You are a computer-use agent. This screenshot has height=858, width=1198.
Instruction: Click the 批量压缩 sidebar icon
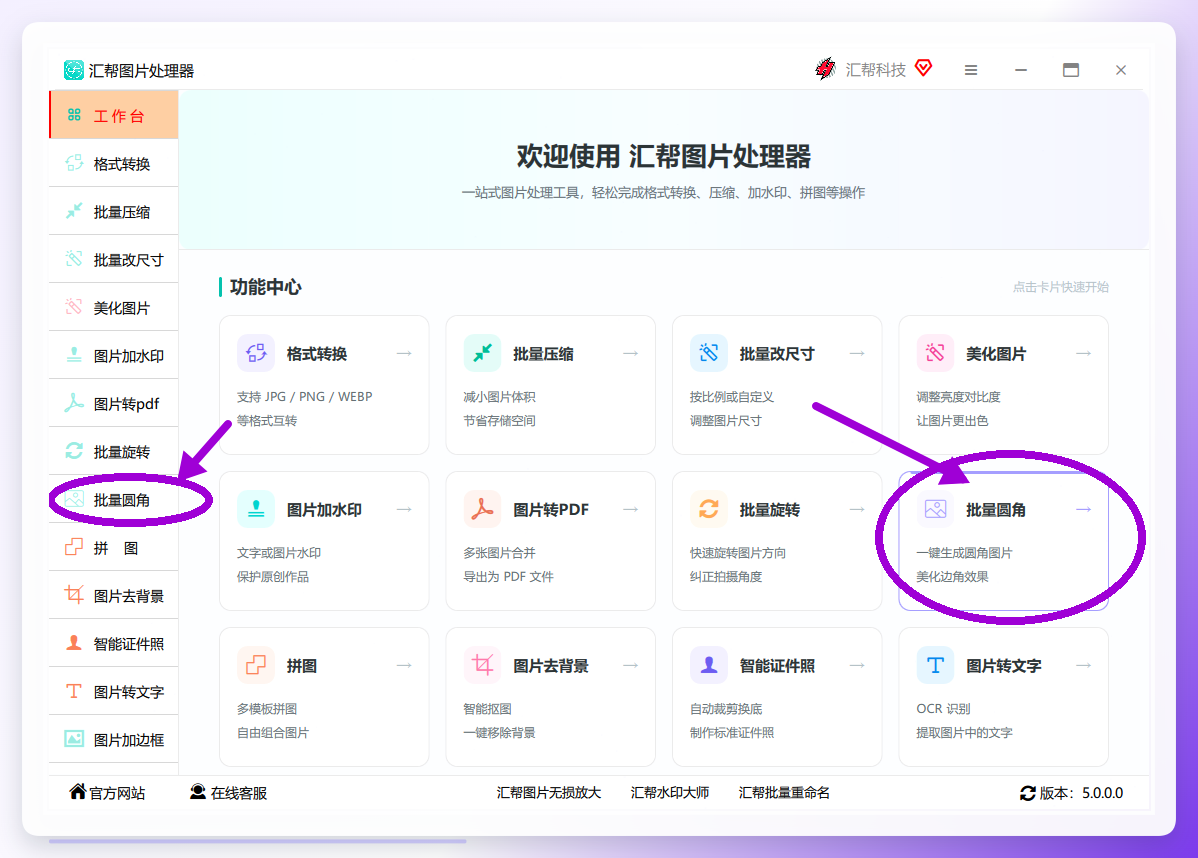coord(74,211)
